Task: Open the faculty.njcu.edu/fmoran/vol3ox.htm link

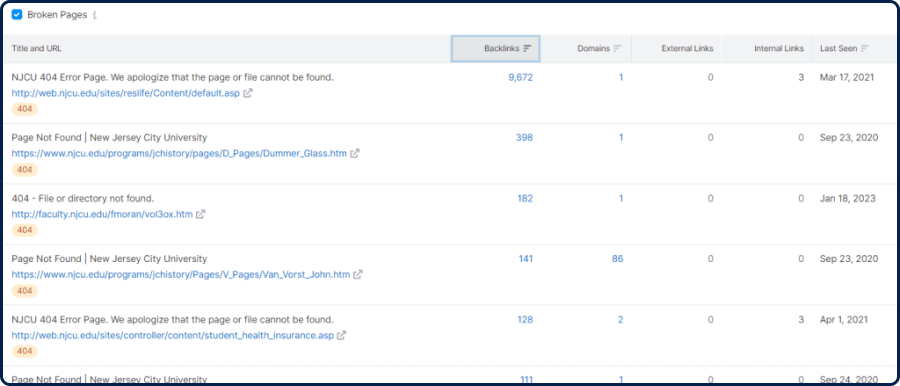Action: [x=103, y=214]
